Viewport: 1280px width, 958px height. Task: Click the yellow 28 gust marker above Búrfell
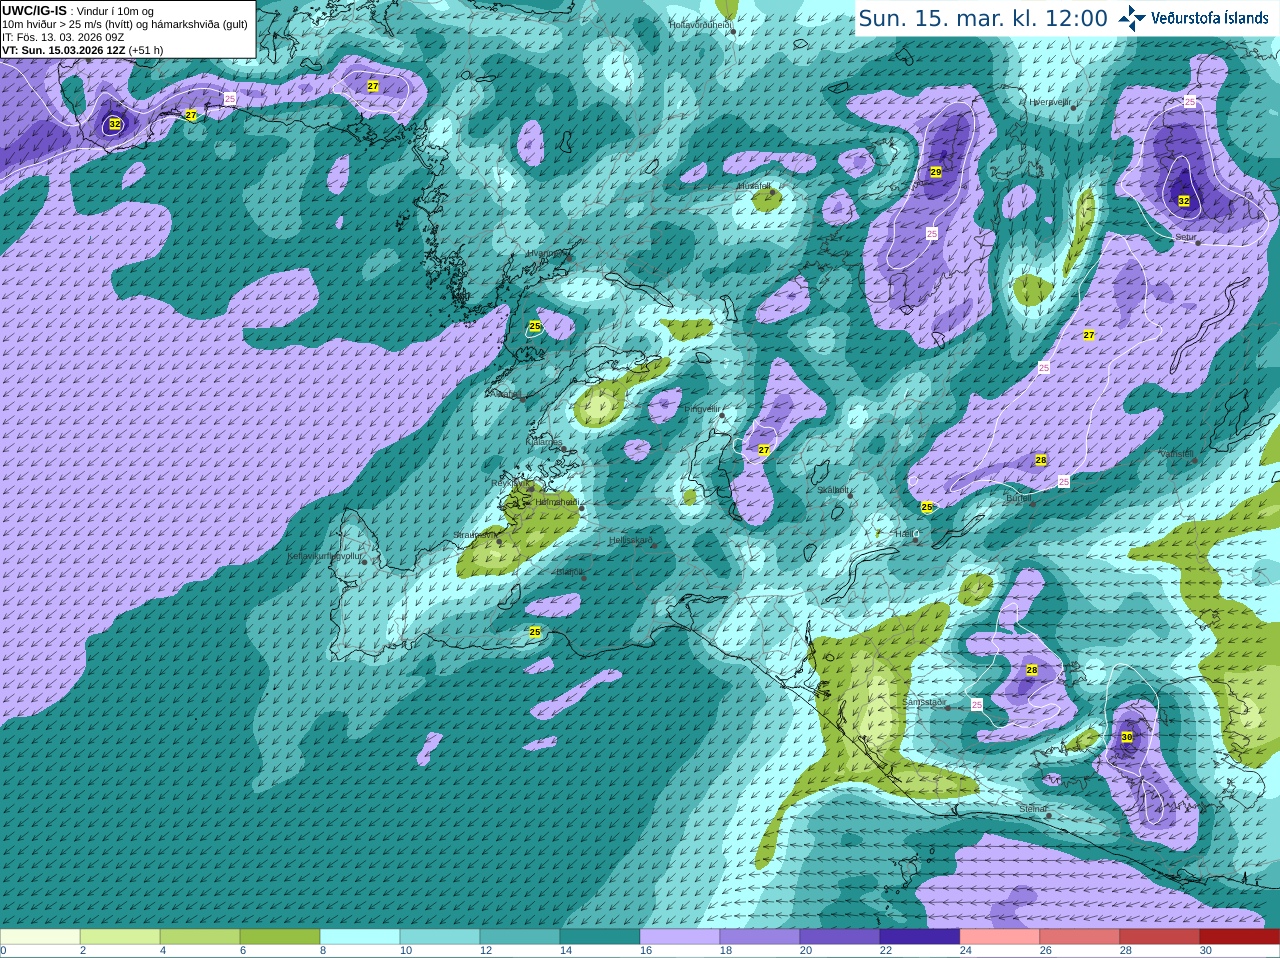click(x=1041, y=460)
